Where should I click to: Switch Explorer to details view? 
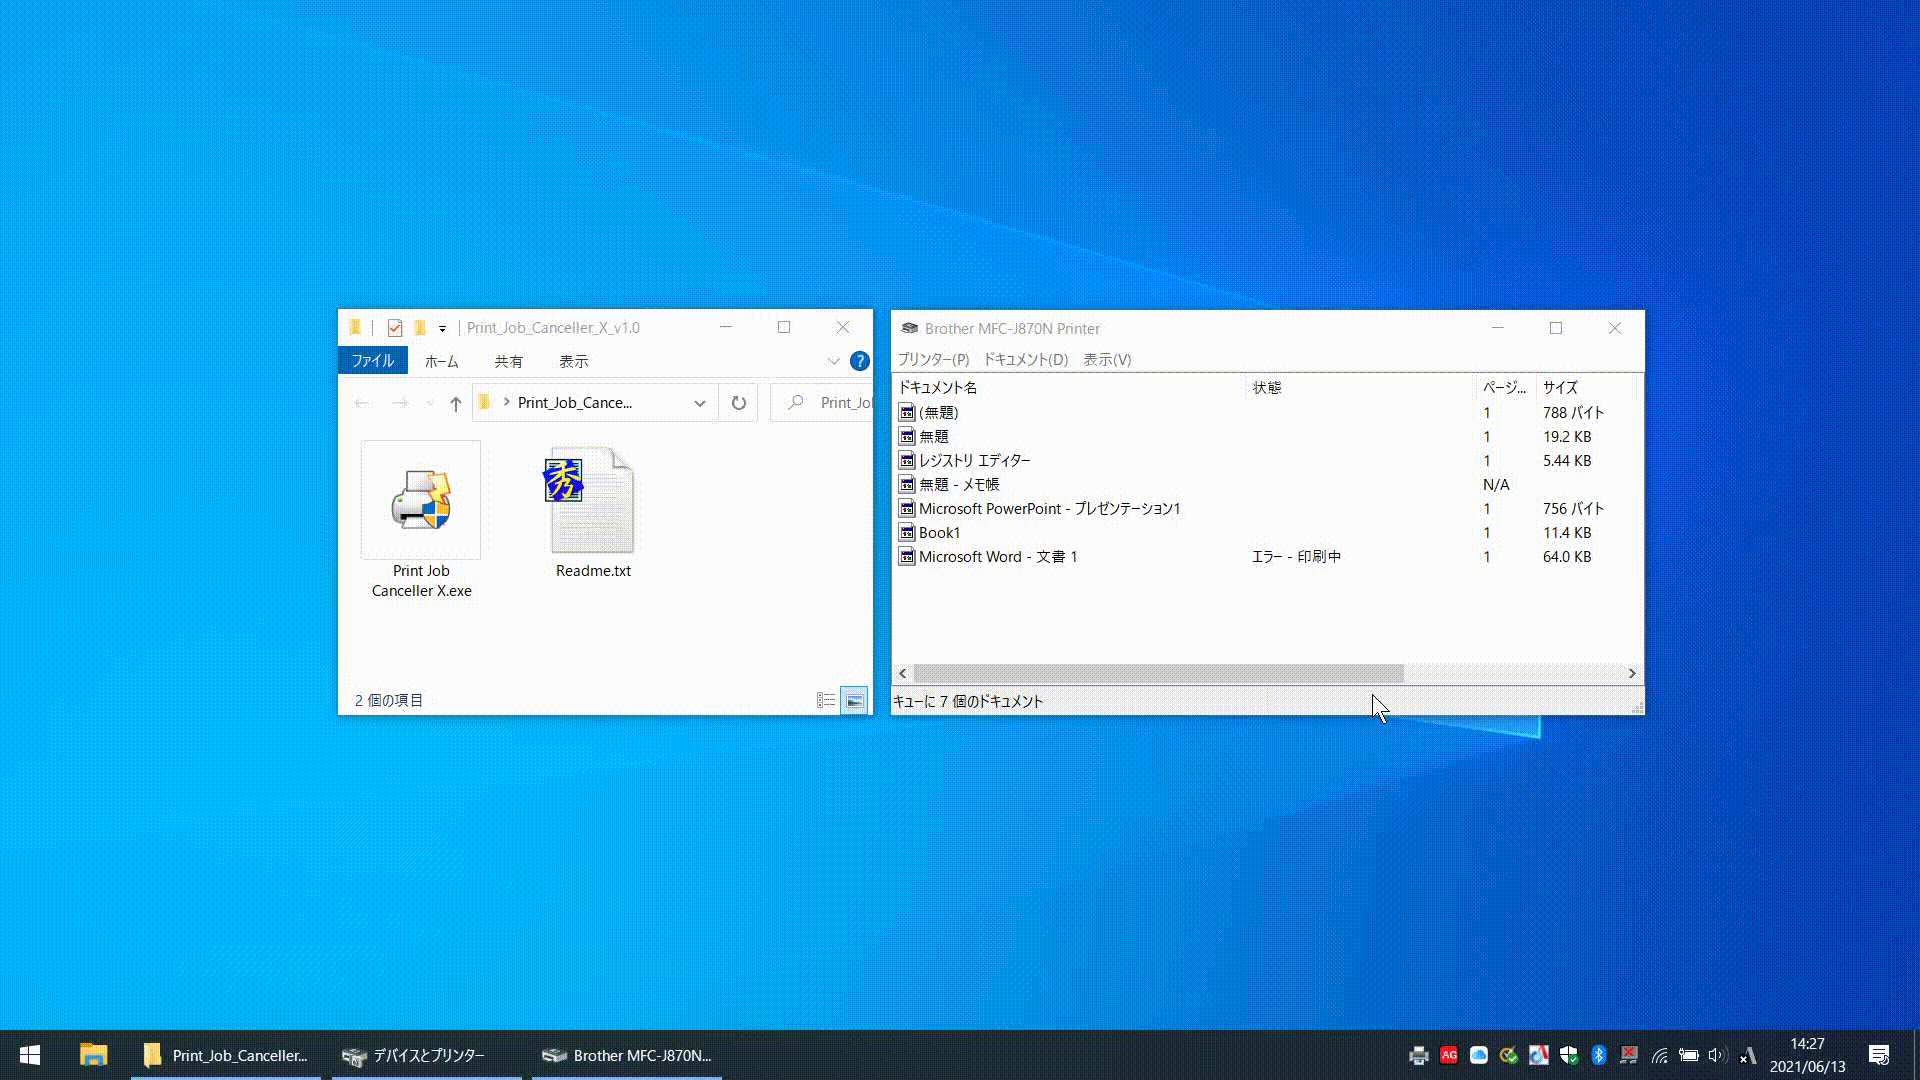point(826,701)
